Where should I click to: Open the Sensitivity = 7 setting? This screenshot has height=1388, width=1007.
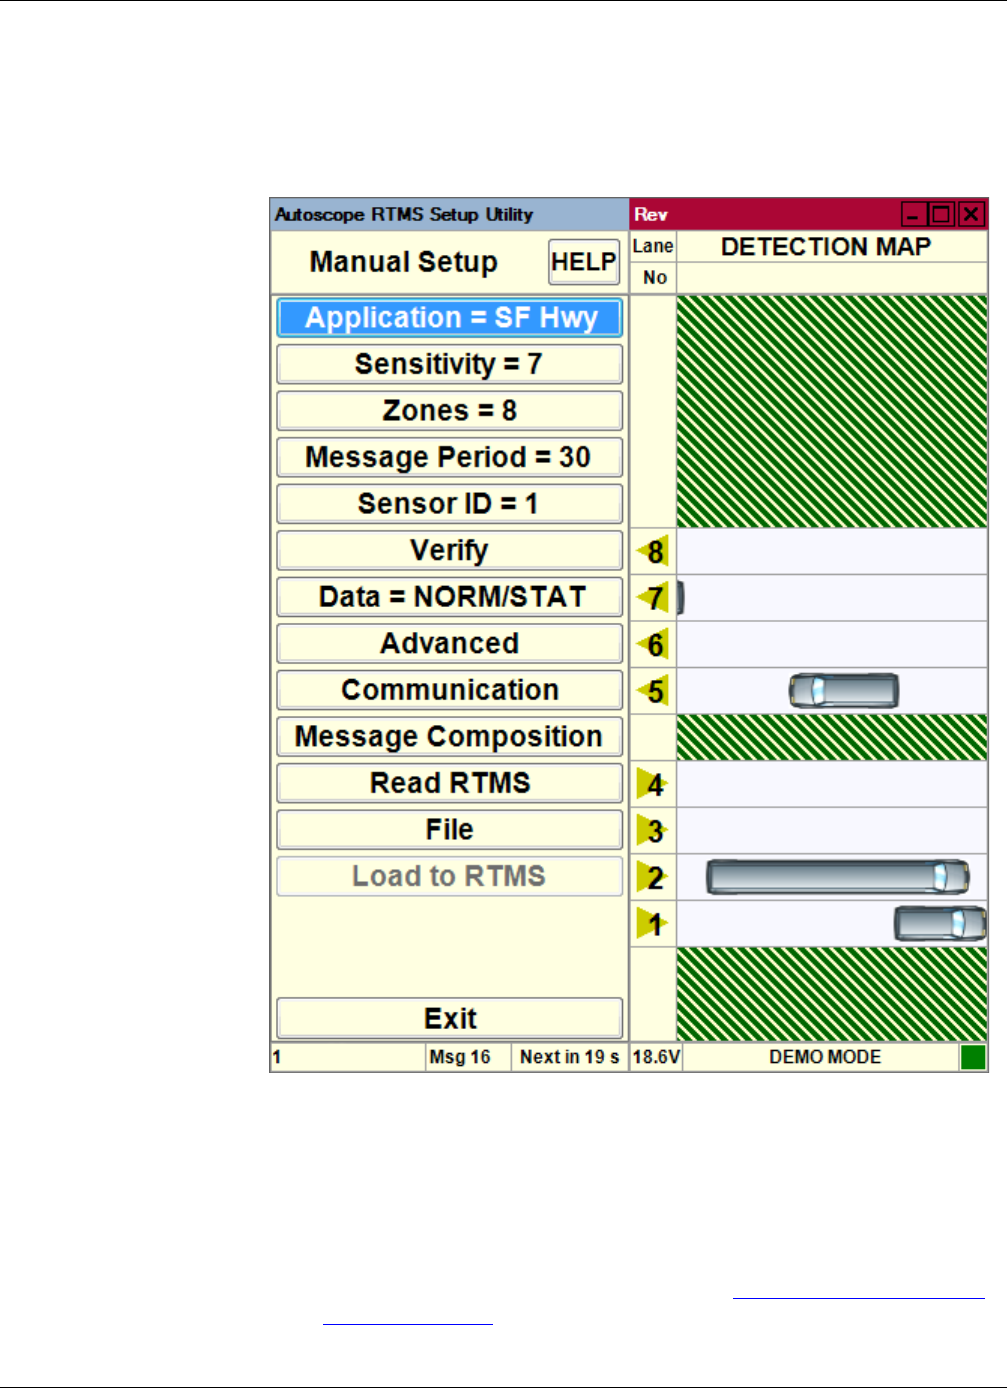[x=449, y=364]
